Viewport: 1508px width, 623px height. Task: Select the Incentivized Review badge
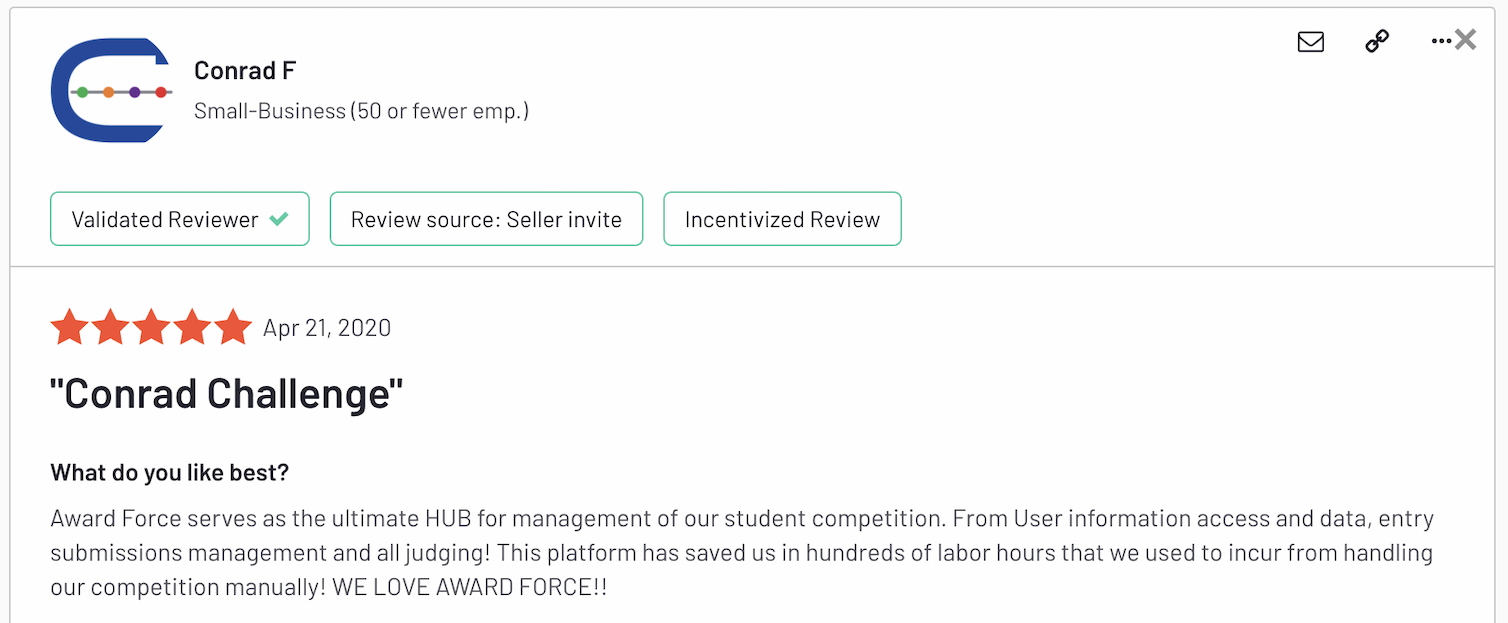pos(782,219)
